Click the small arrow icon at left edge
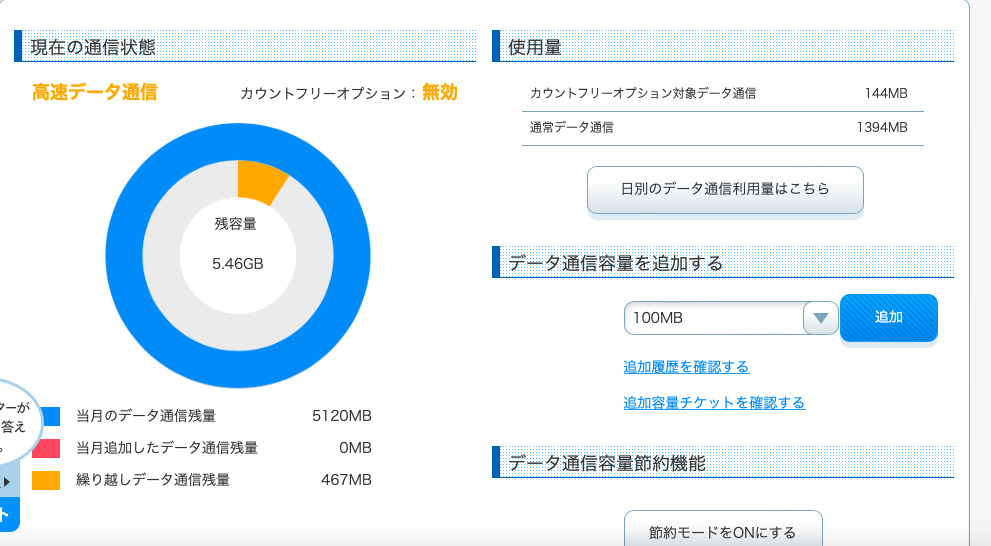This screenshot has height=546, width=991. 8,482
